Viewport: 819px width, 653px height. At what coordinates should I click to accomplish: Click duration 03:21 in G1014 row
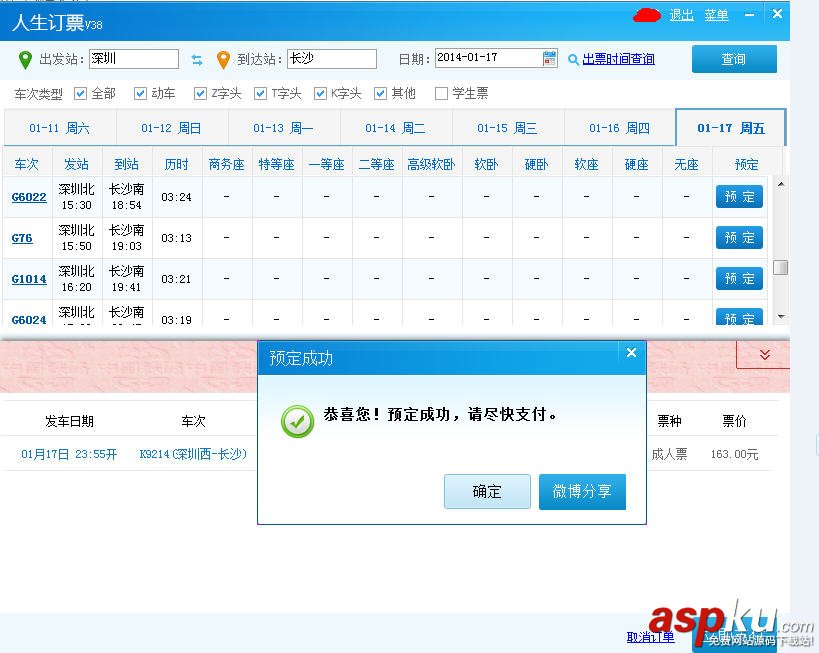coord(177,279)
